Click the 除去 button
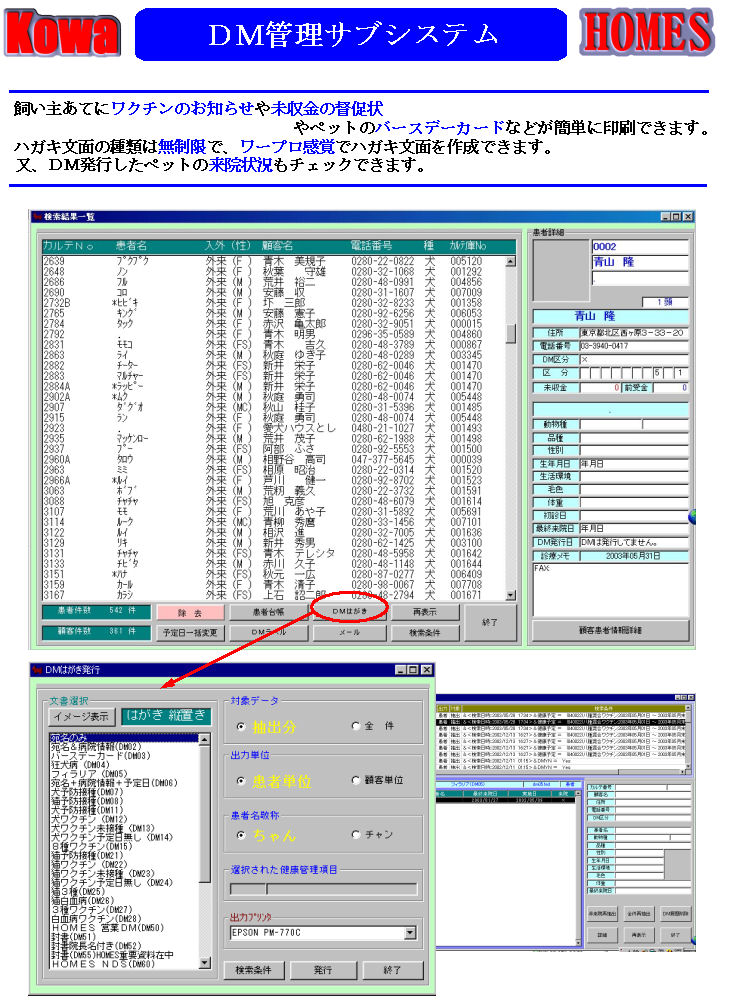This screenshot has height=1001, width=732. pyautogui.click(x=190, y=613)
